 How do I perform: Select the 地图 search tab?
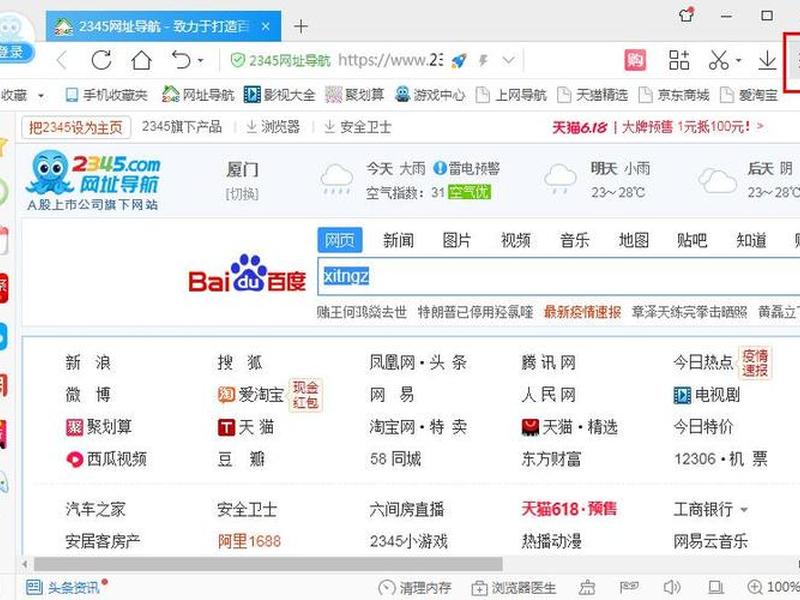click(634, 240)
